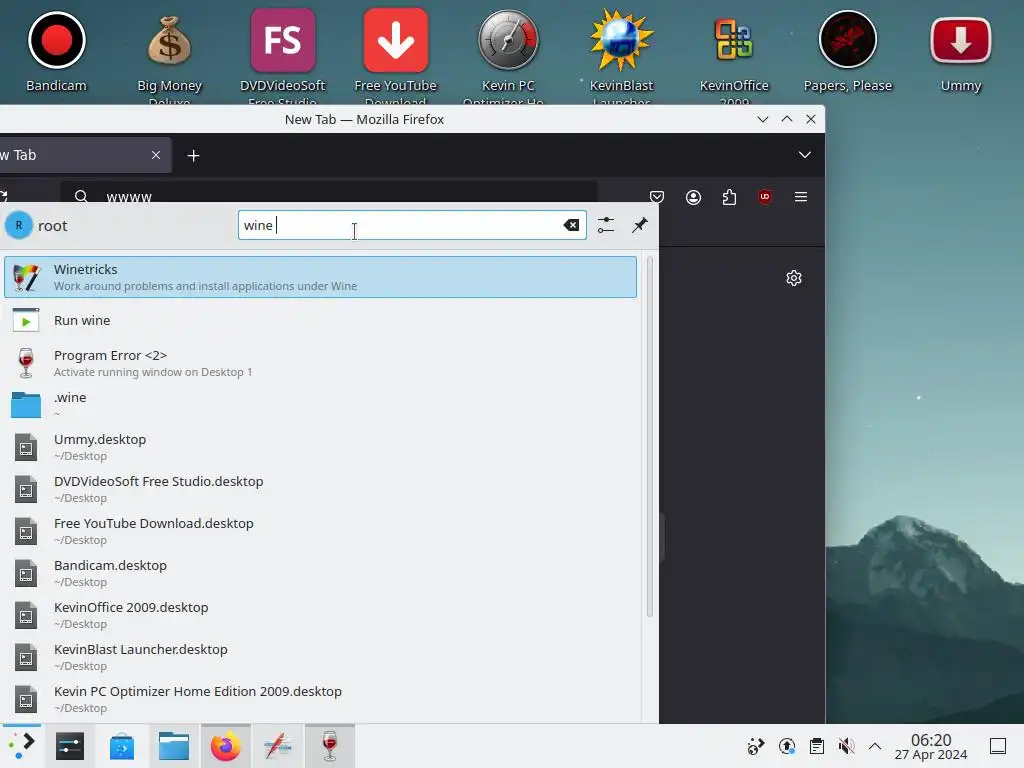
Task: Open the pen application on taskbar
Action: tap(278, 746)
